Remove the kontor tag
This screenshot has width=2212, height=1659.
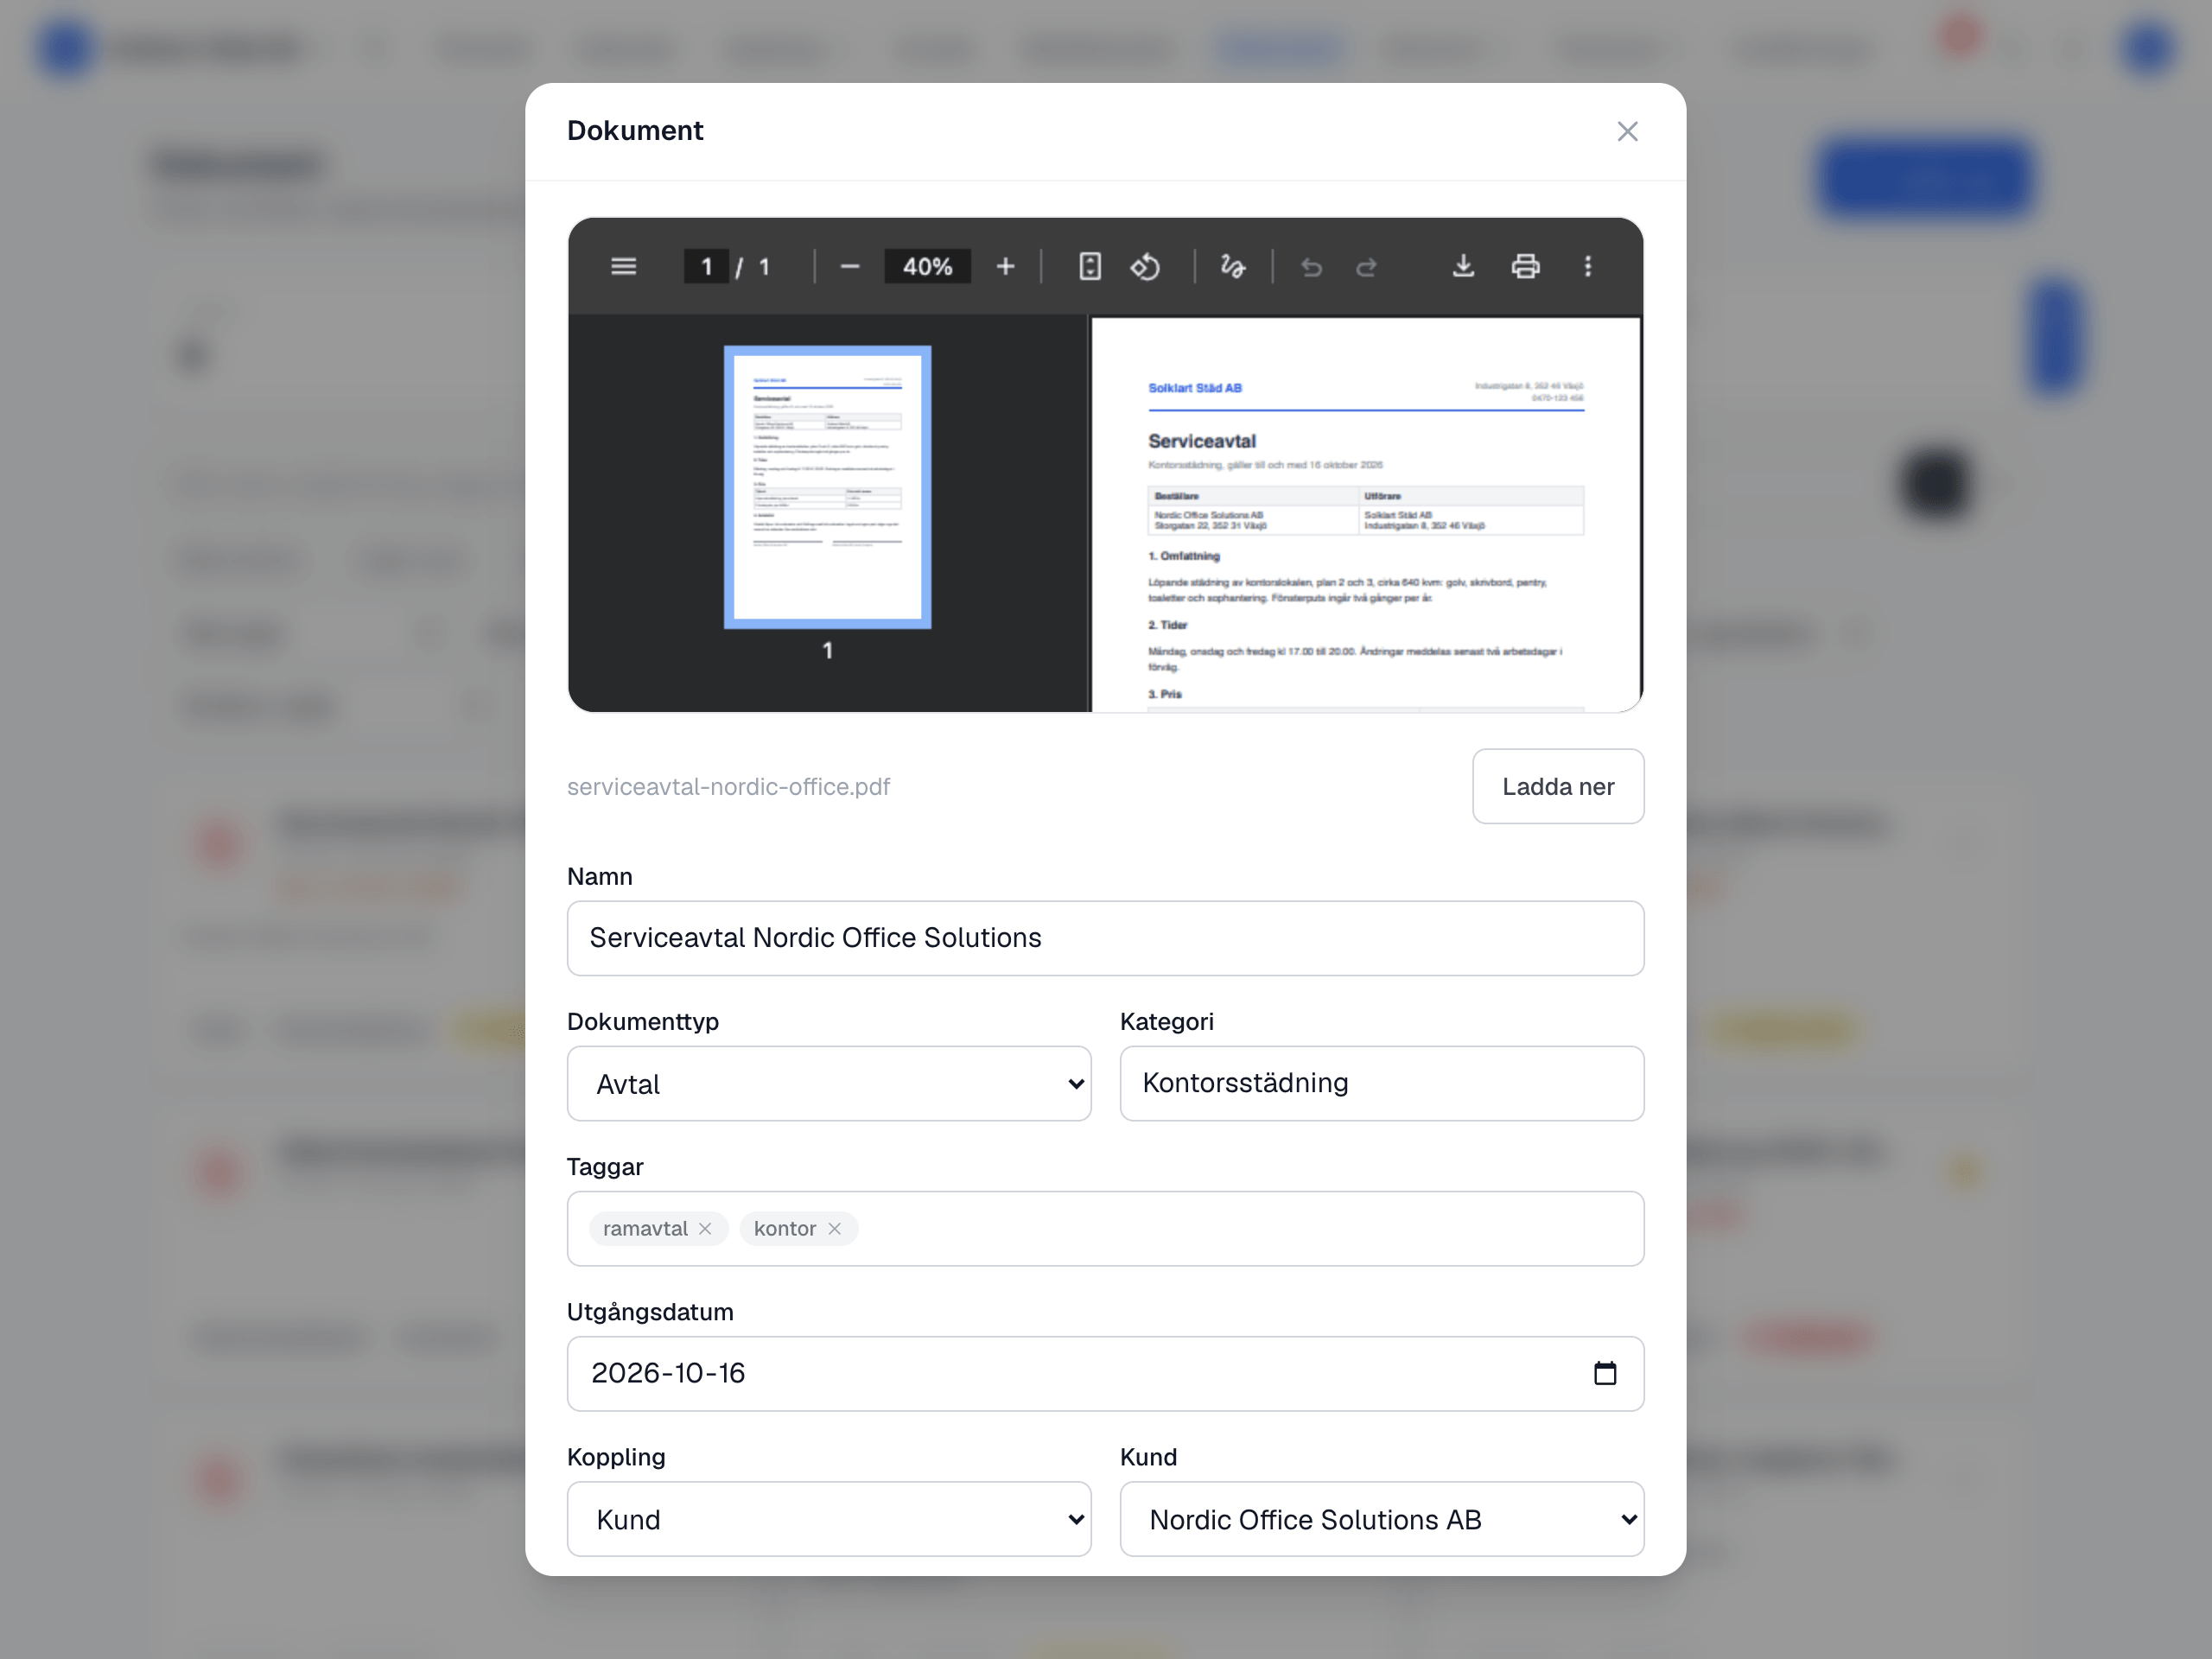tap(834, 1228)
